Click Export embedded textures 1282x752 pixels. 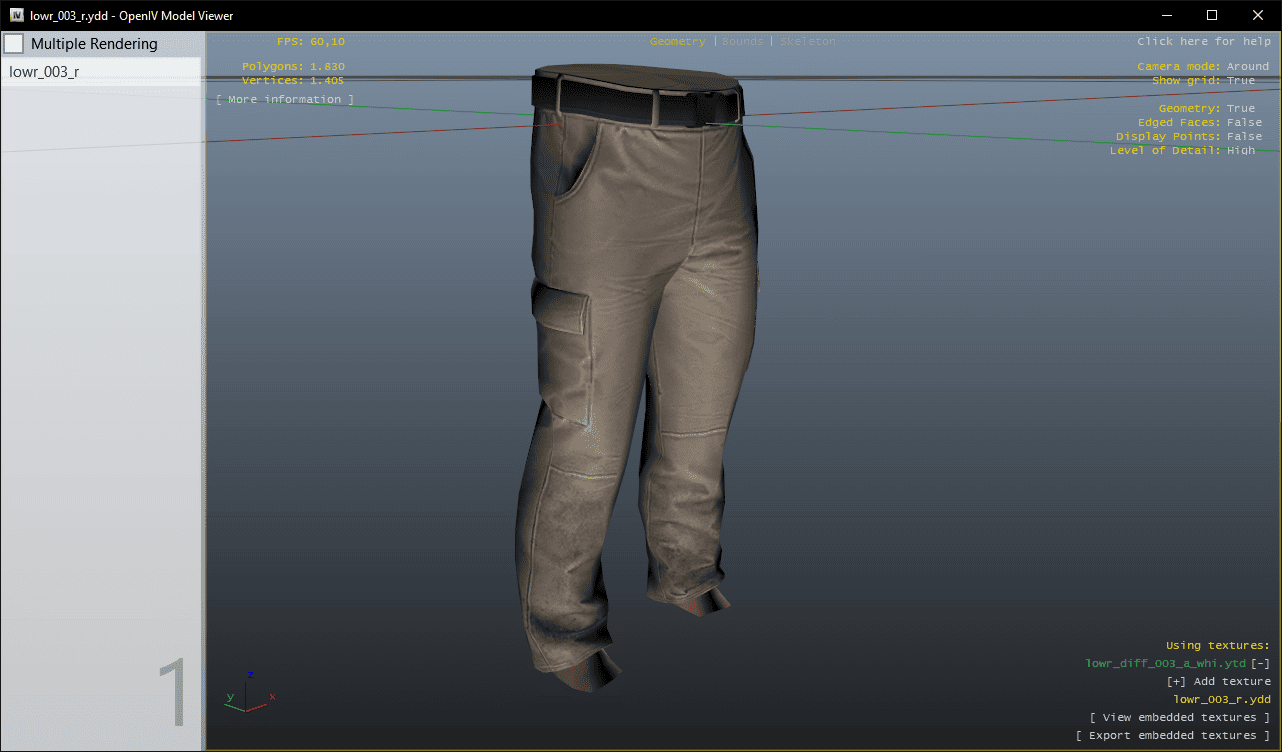click(x=1172, y=736)
